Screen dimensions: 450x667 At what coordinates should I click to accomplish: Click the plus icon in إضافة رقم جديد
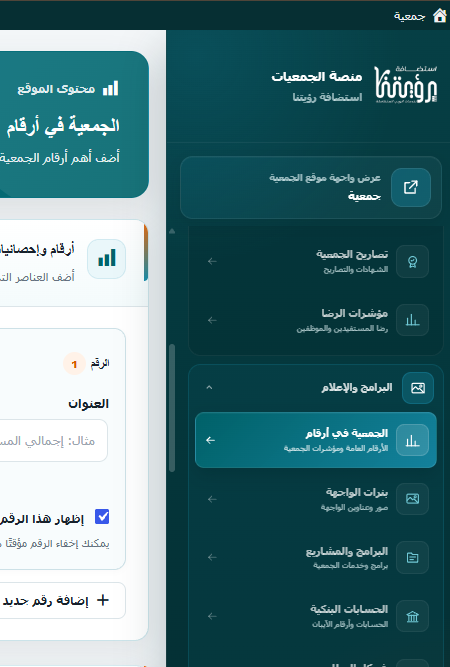[x=103, y=600]
